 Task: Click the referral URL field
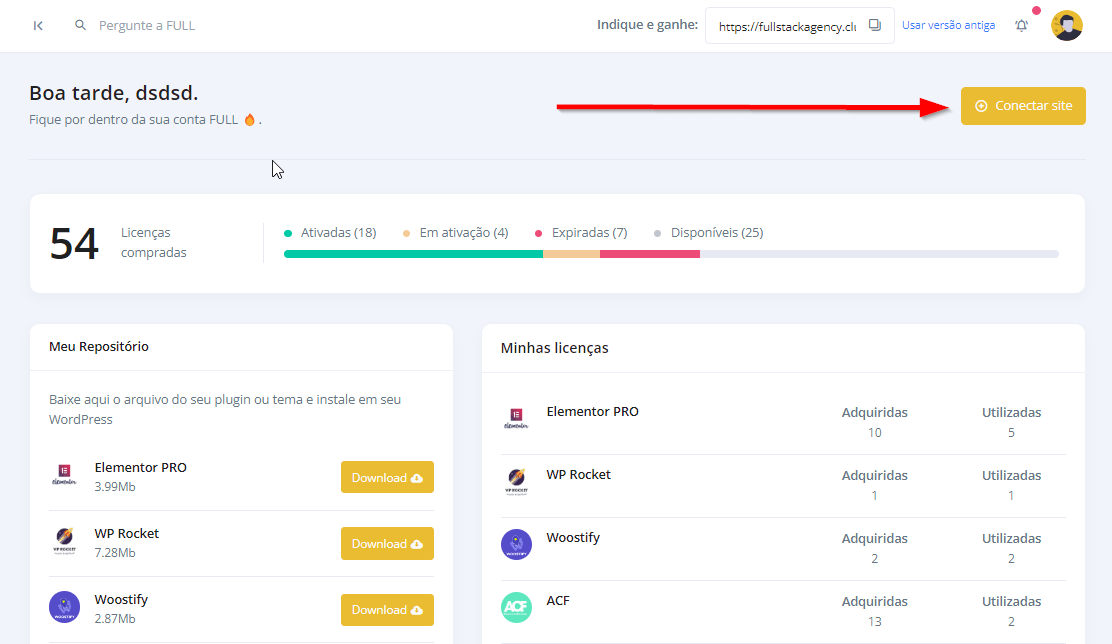(787, 26)
